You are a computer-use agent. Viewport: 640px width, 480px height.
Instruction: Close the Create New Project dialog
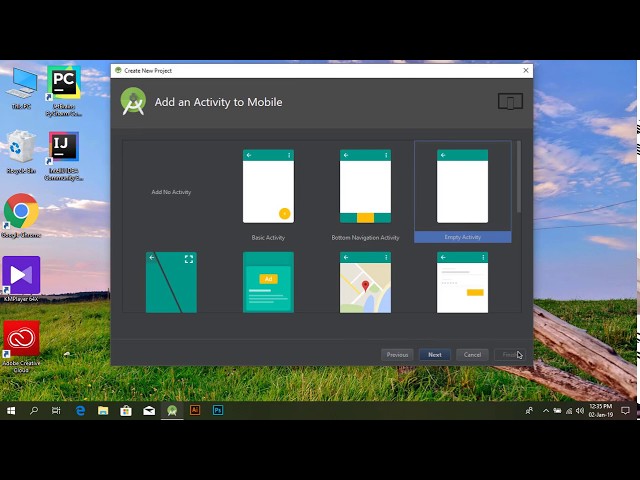[526, 71]
